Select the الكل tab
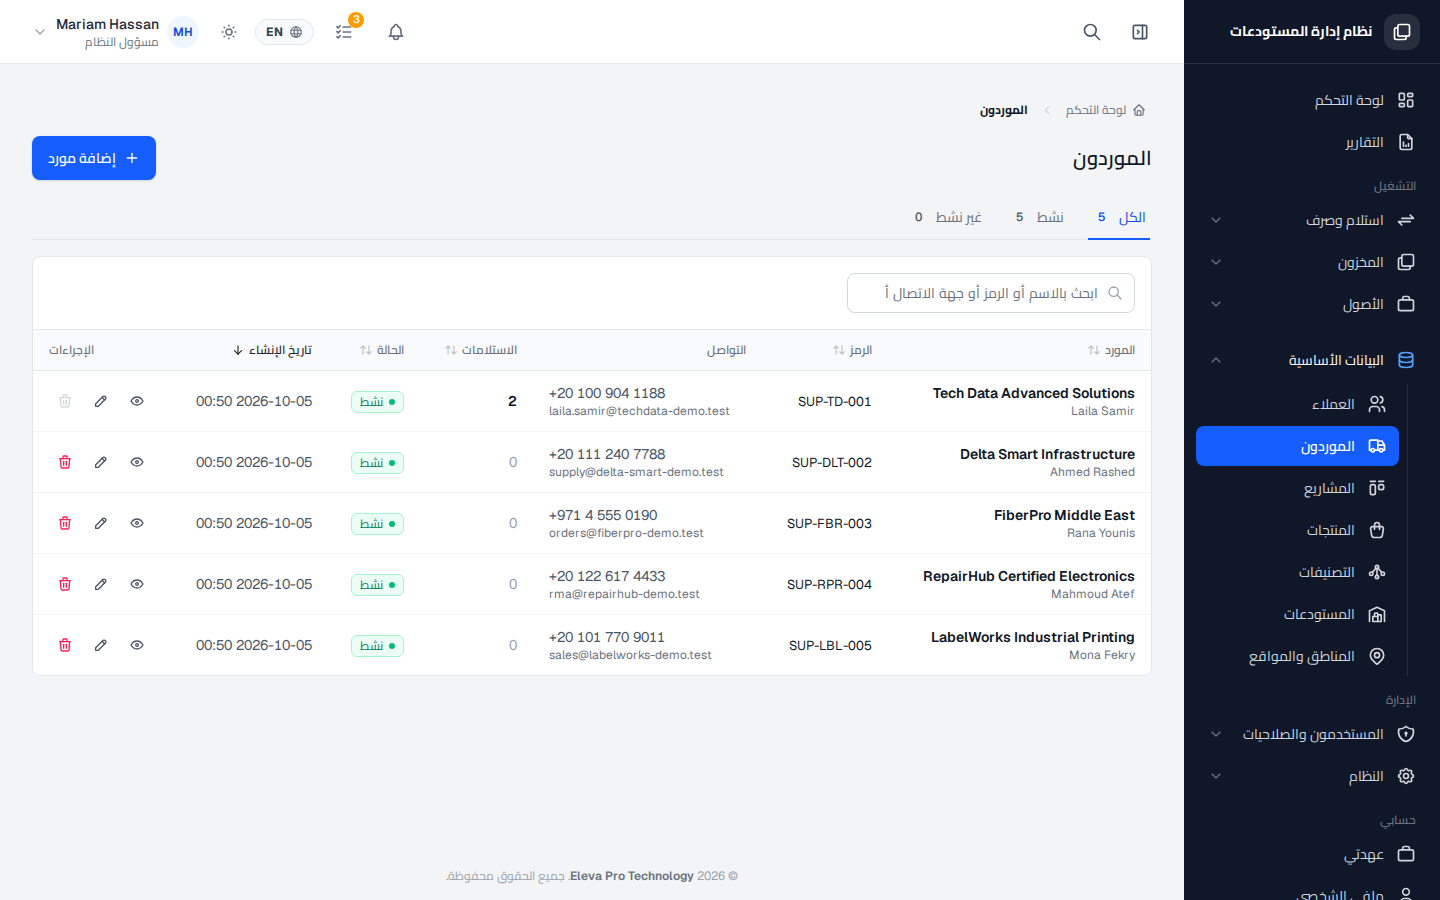Screen dimensions: 1440x900 [x=1119, y=217]
